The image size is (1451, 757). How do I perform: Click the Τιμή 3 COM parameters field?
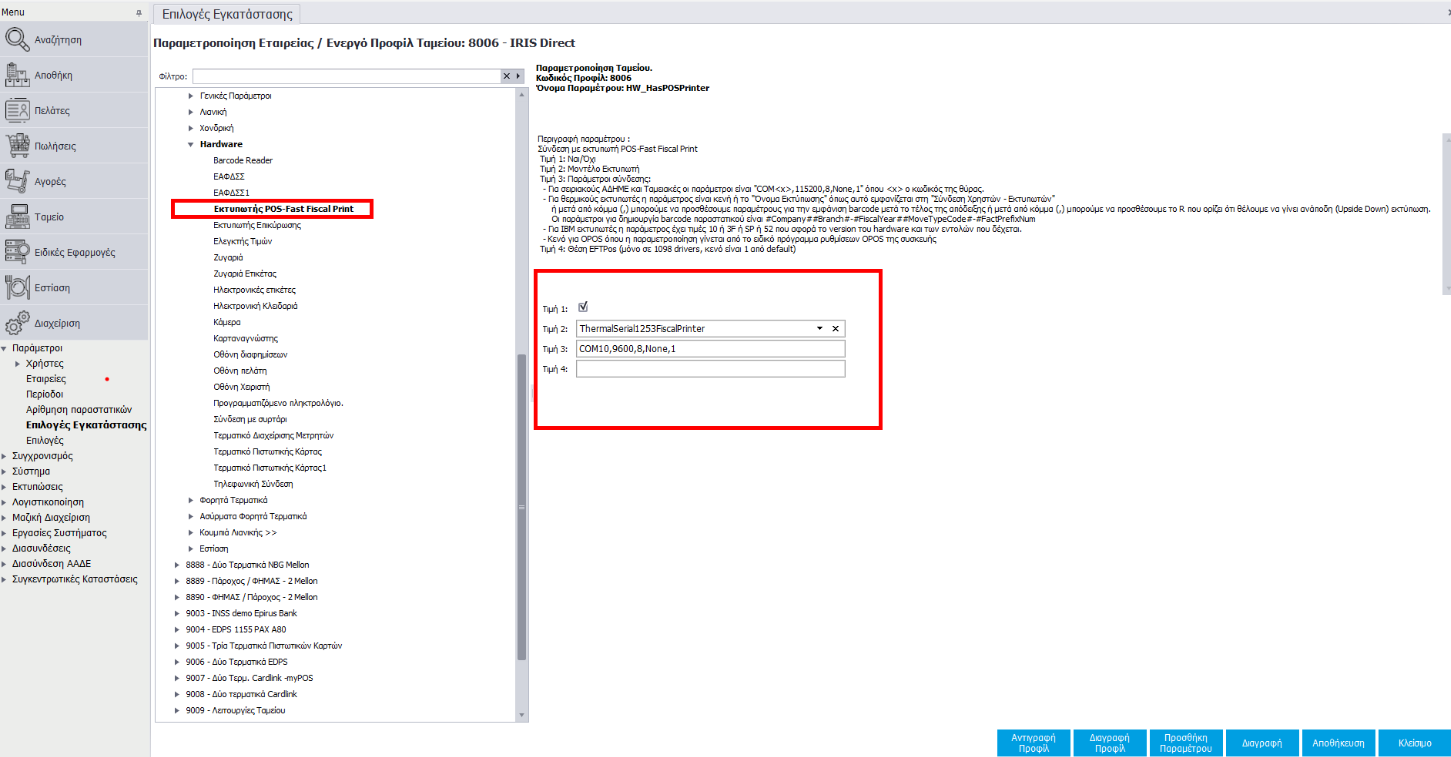[x=710, y=349]
